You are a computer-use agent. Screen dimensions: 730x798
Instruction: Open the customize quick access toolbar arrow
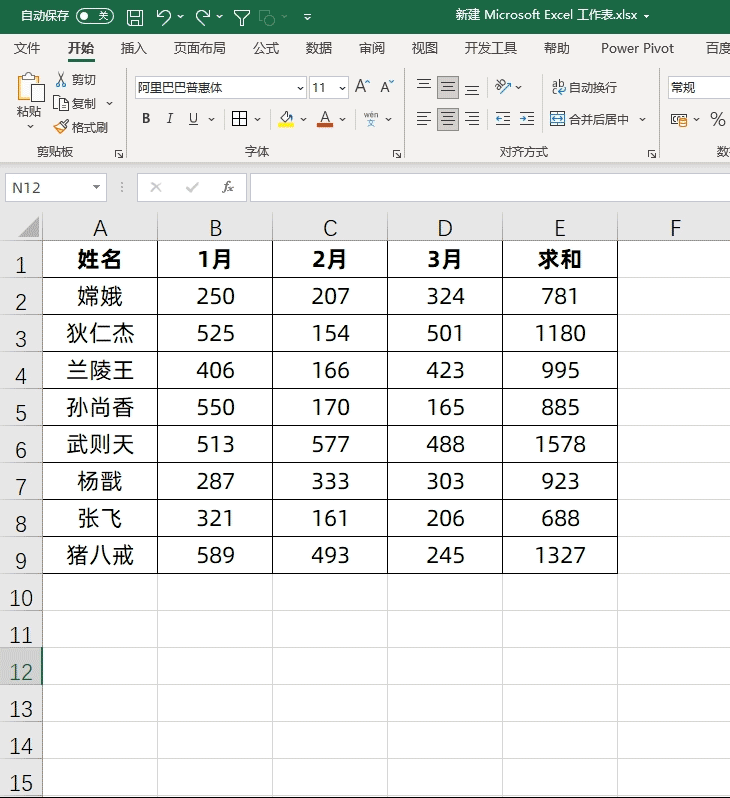[x=307, y=17]
